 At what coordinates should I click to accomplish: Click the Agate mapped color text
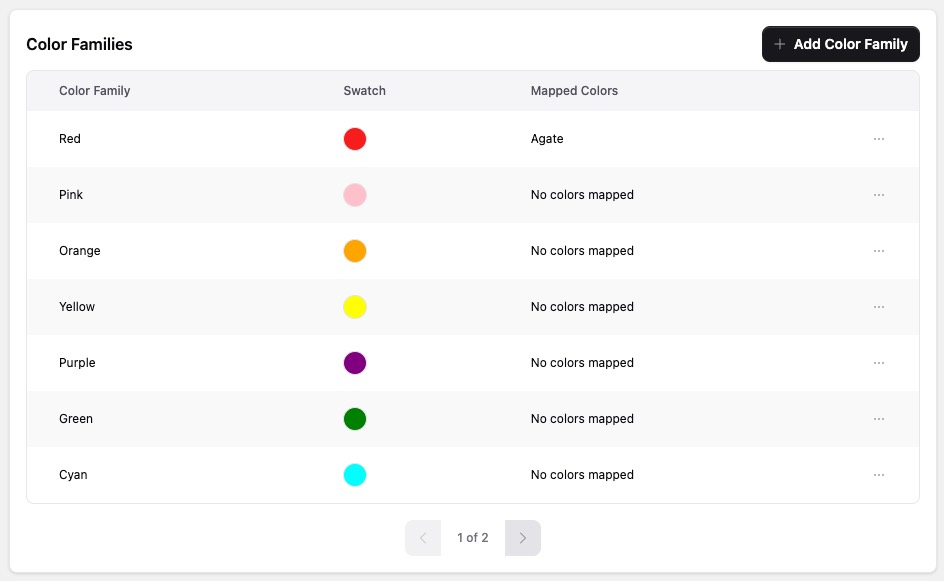[x=547, y=139]
